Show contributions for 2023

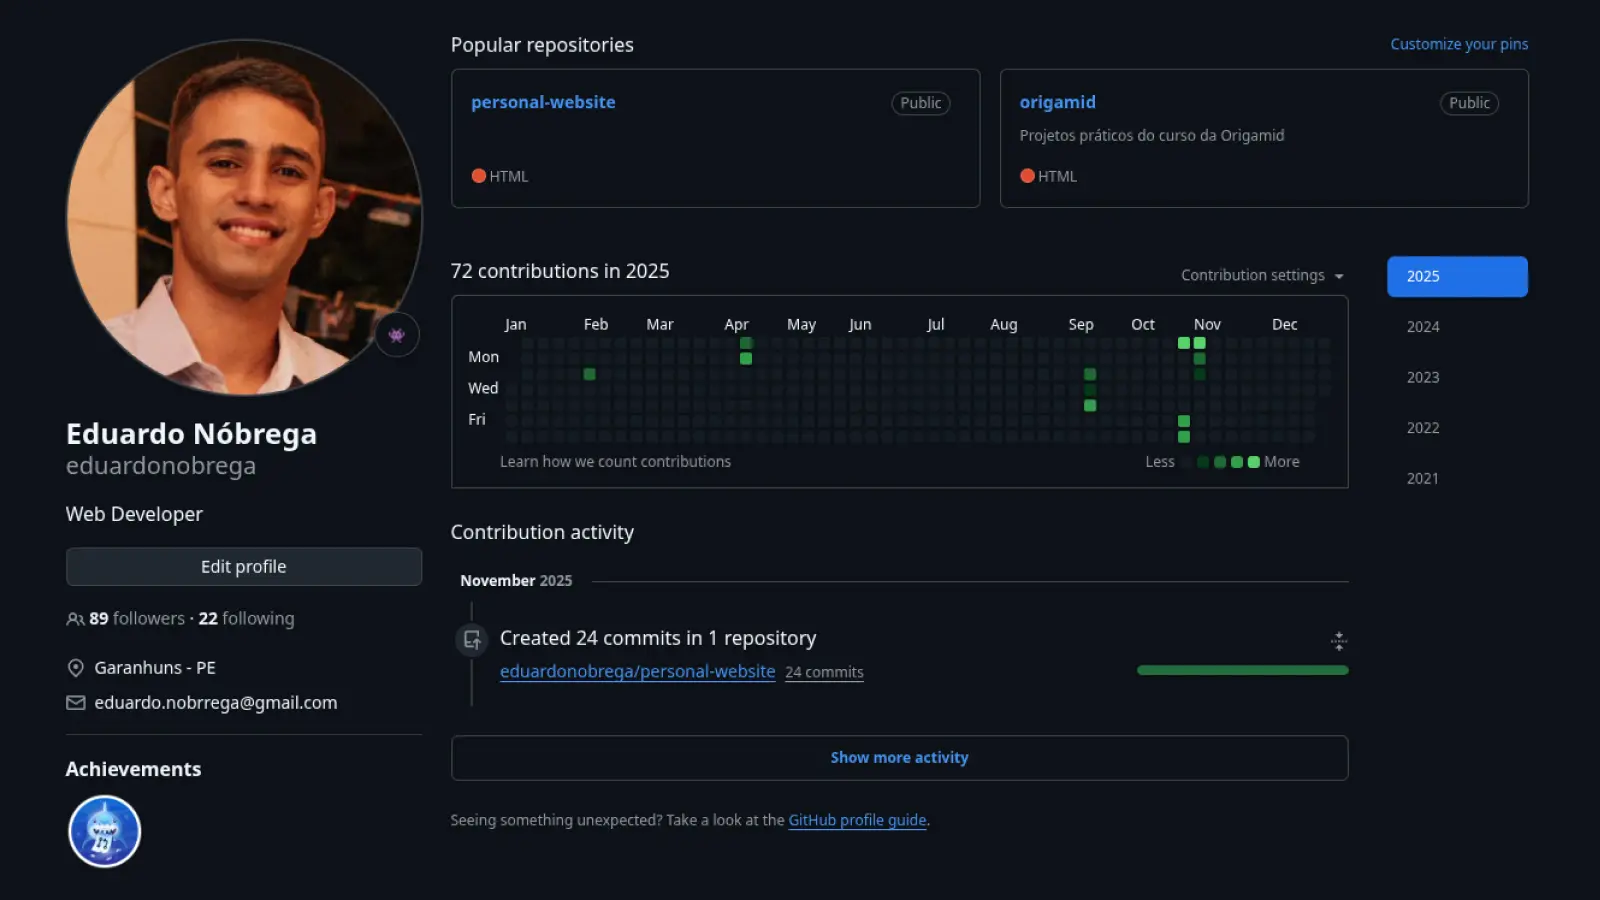point(1423,377)
